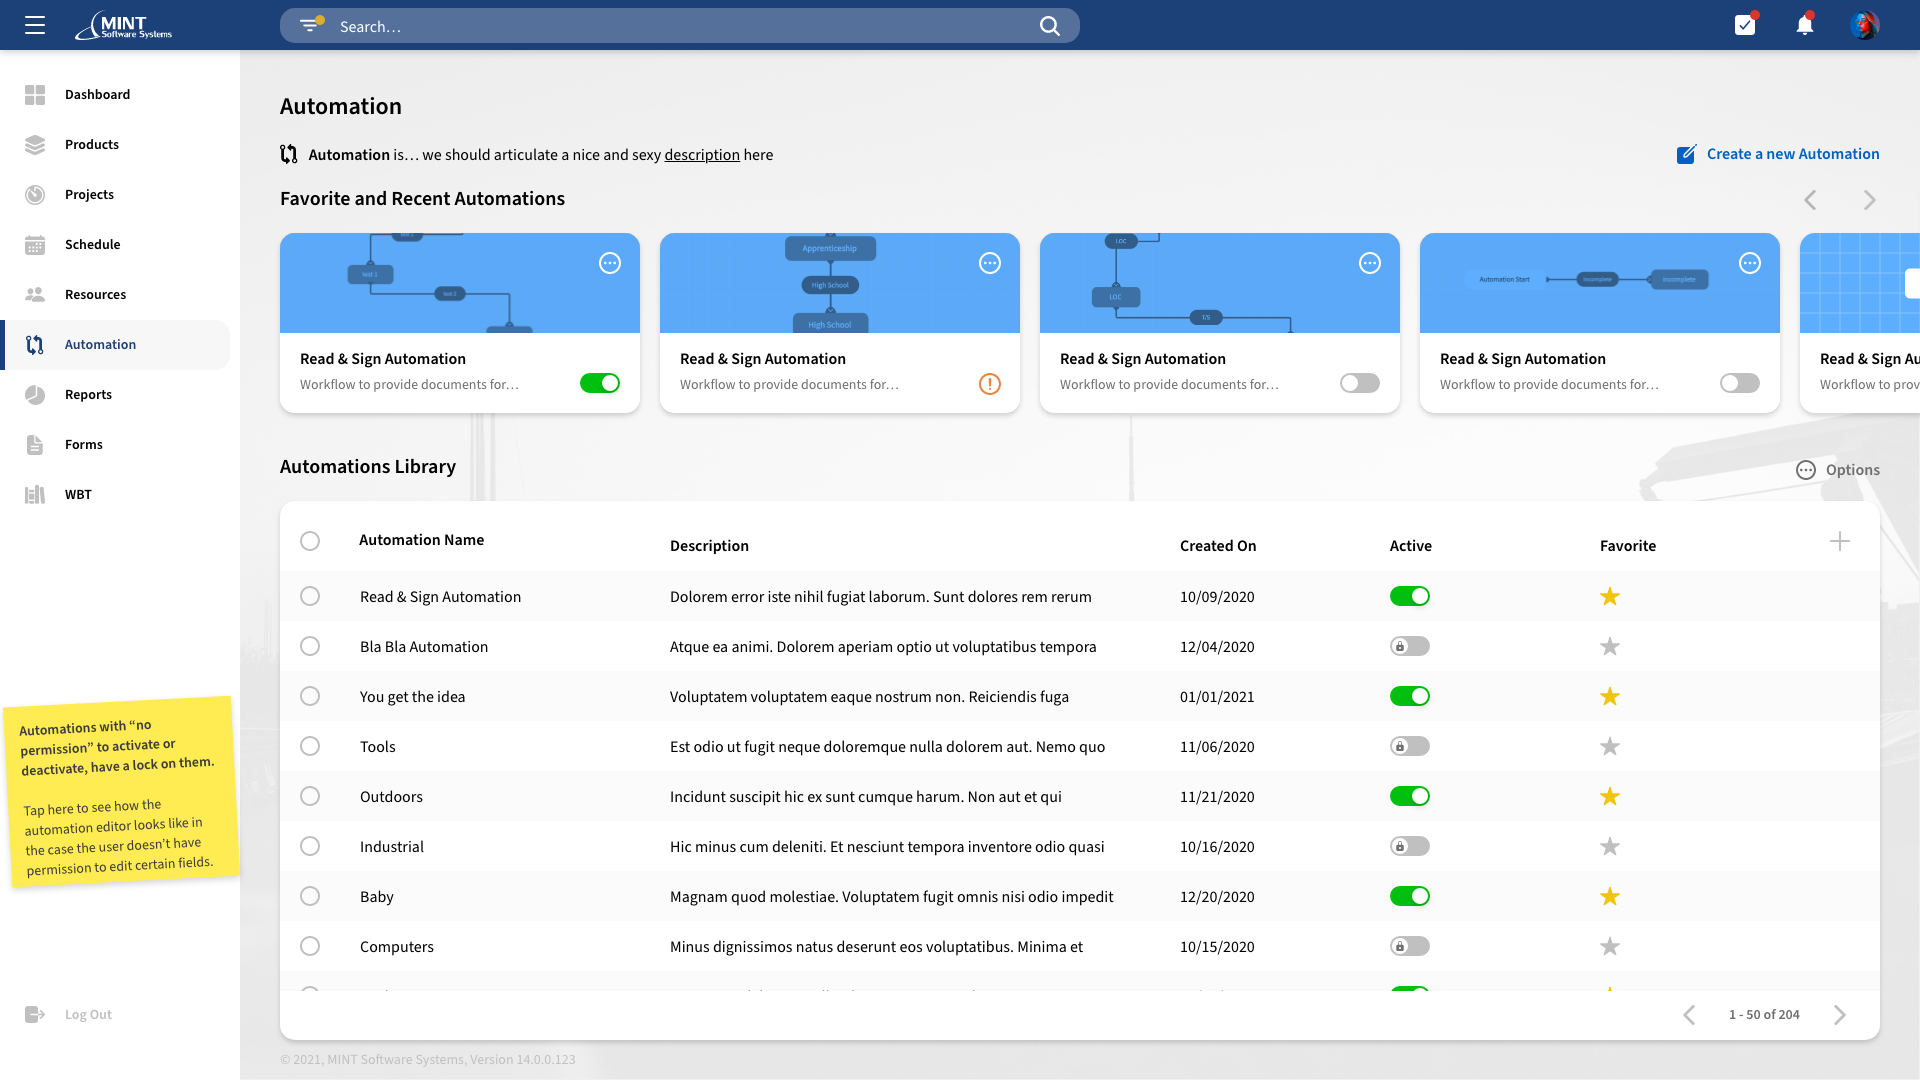Open the user profile avatar

(x=1864, y=25)
